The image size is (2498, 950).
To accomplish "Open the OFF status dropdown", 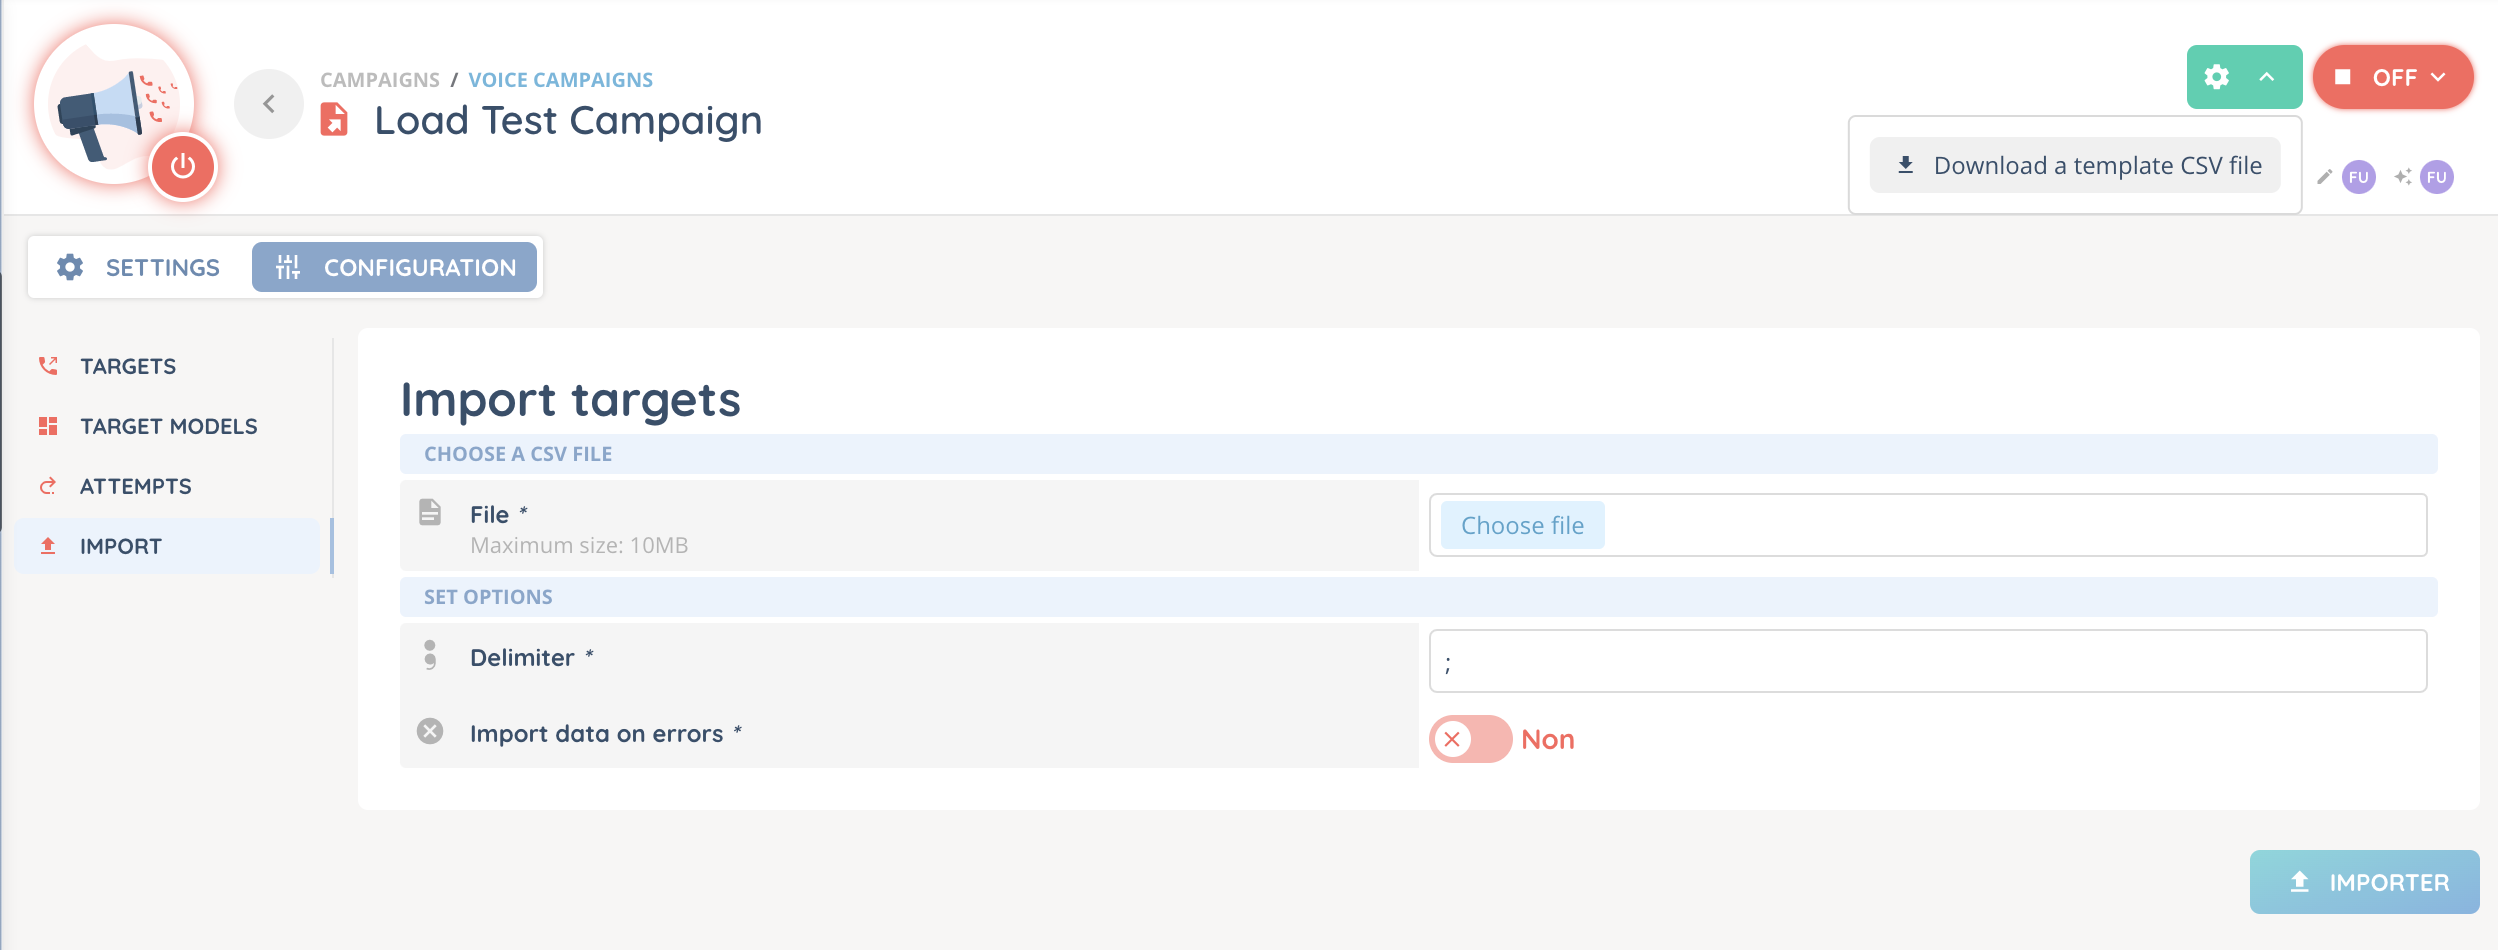I will coord(2393,77).
